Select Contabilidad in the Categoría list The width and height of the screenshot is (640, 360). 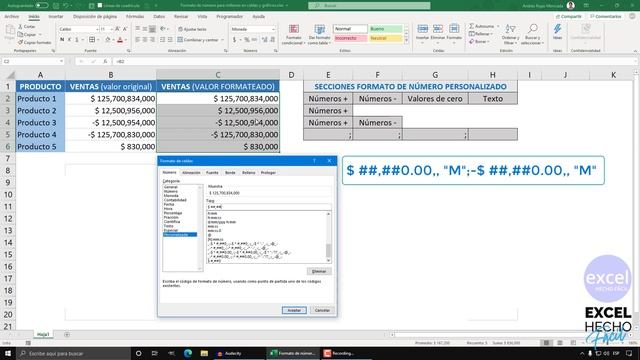(176, 200)
